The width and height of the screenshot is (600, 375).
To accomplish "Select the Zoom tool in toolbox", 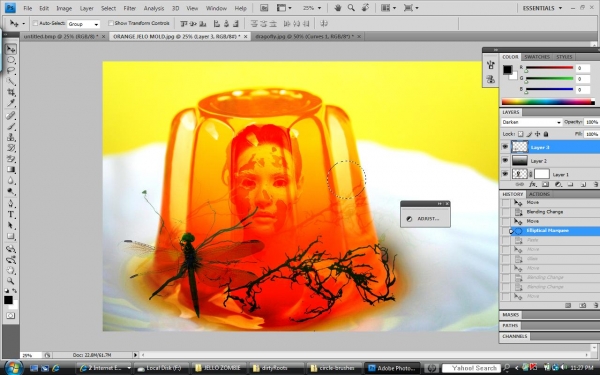I will 11,281.
